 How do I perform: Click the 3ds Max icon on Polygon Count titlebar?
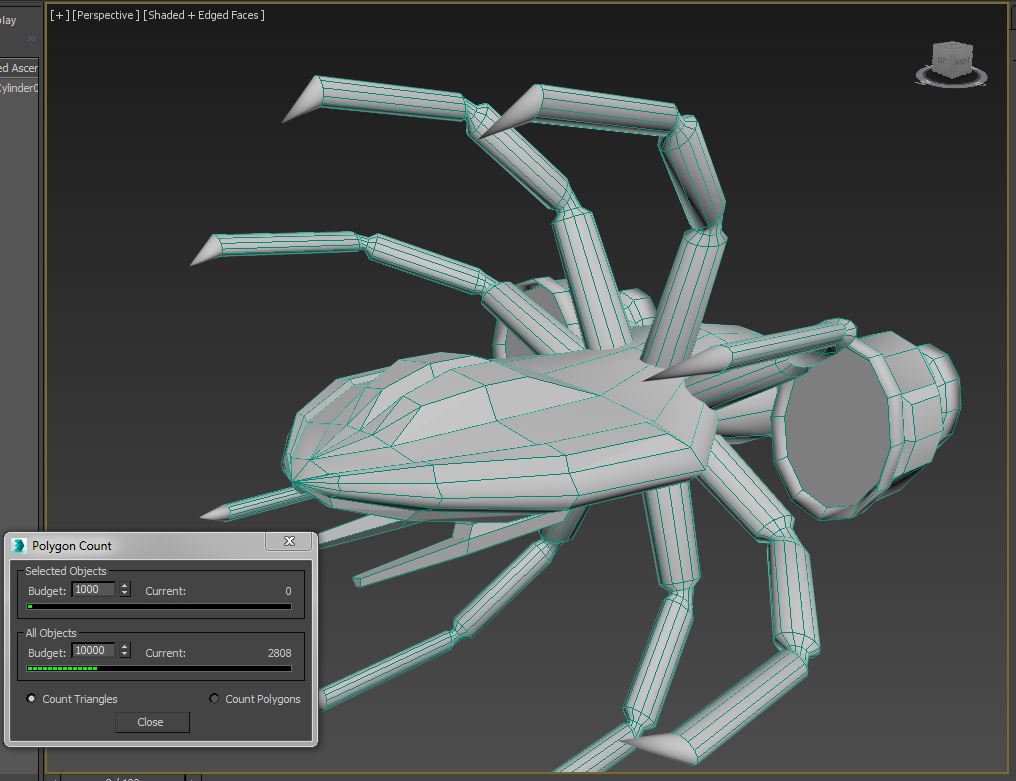[x=17, y=545]
